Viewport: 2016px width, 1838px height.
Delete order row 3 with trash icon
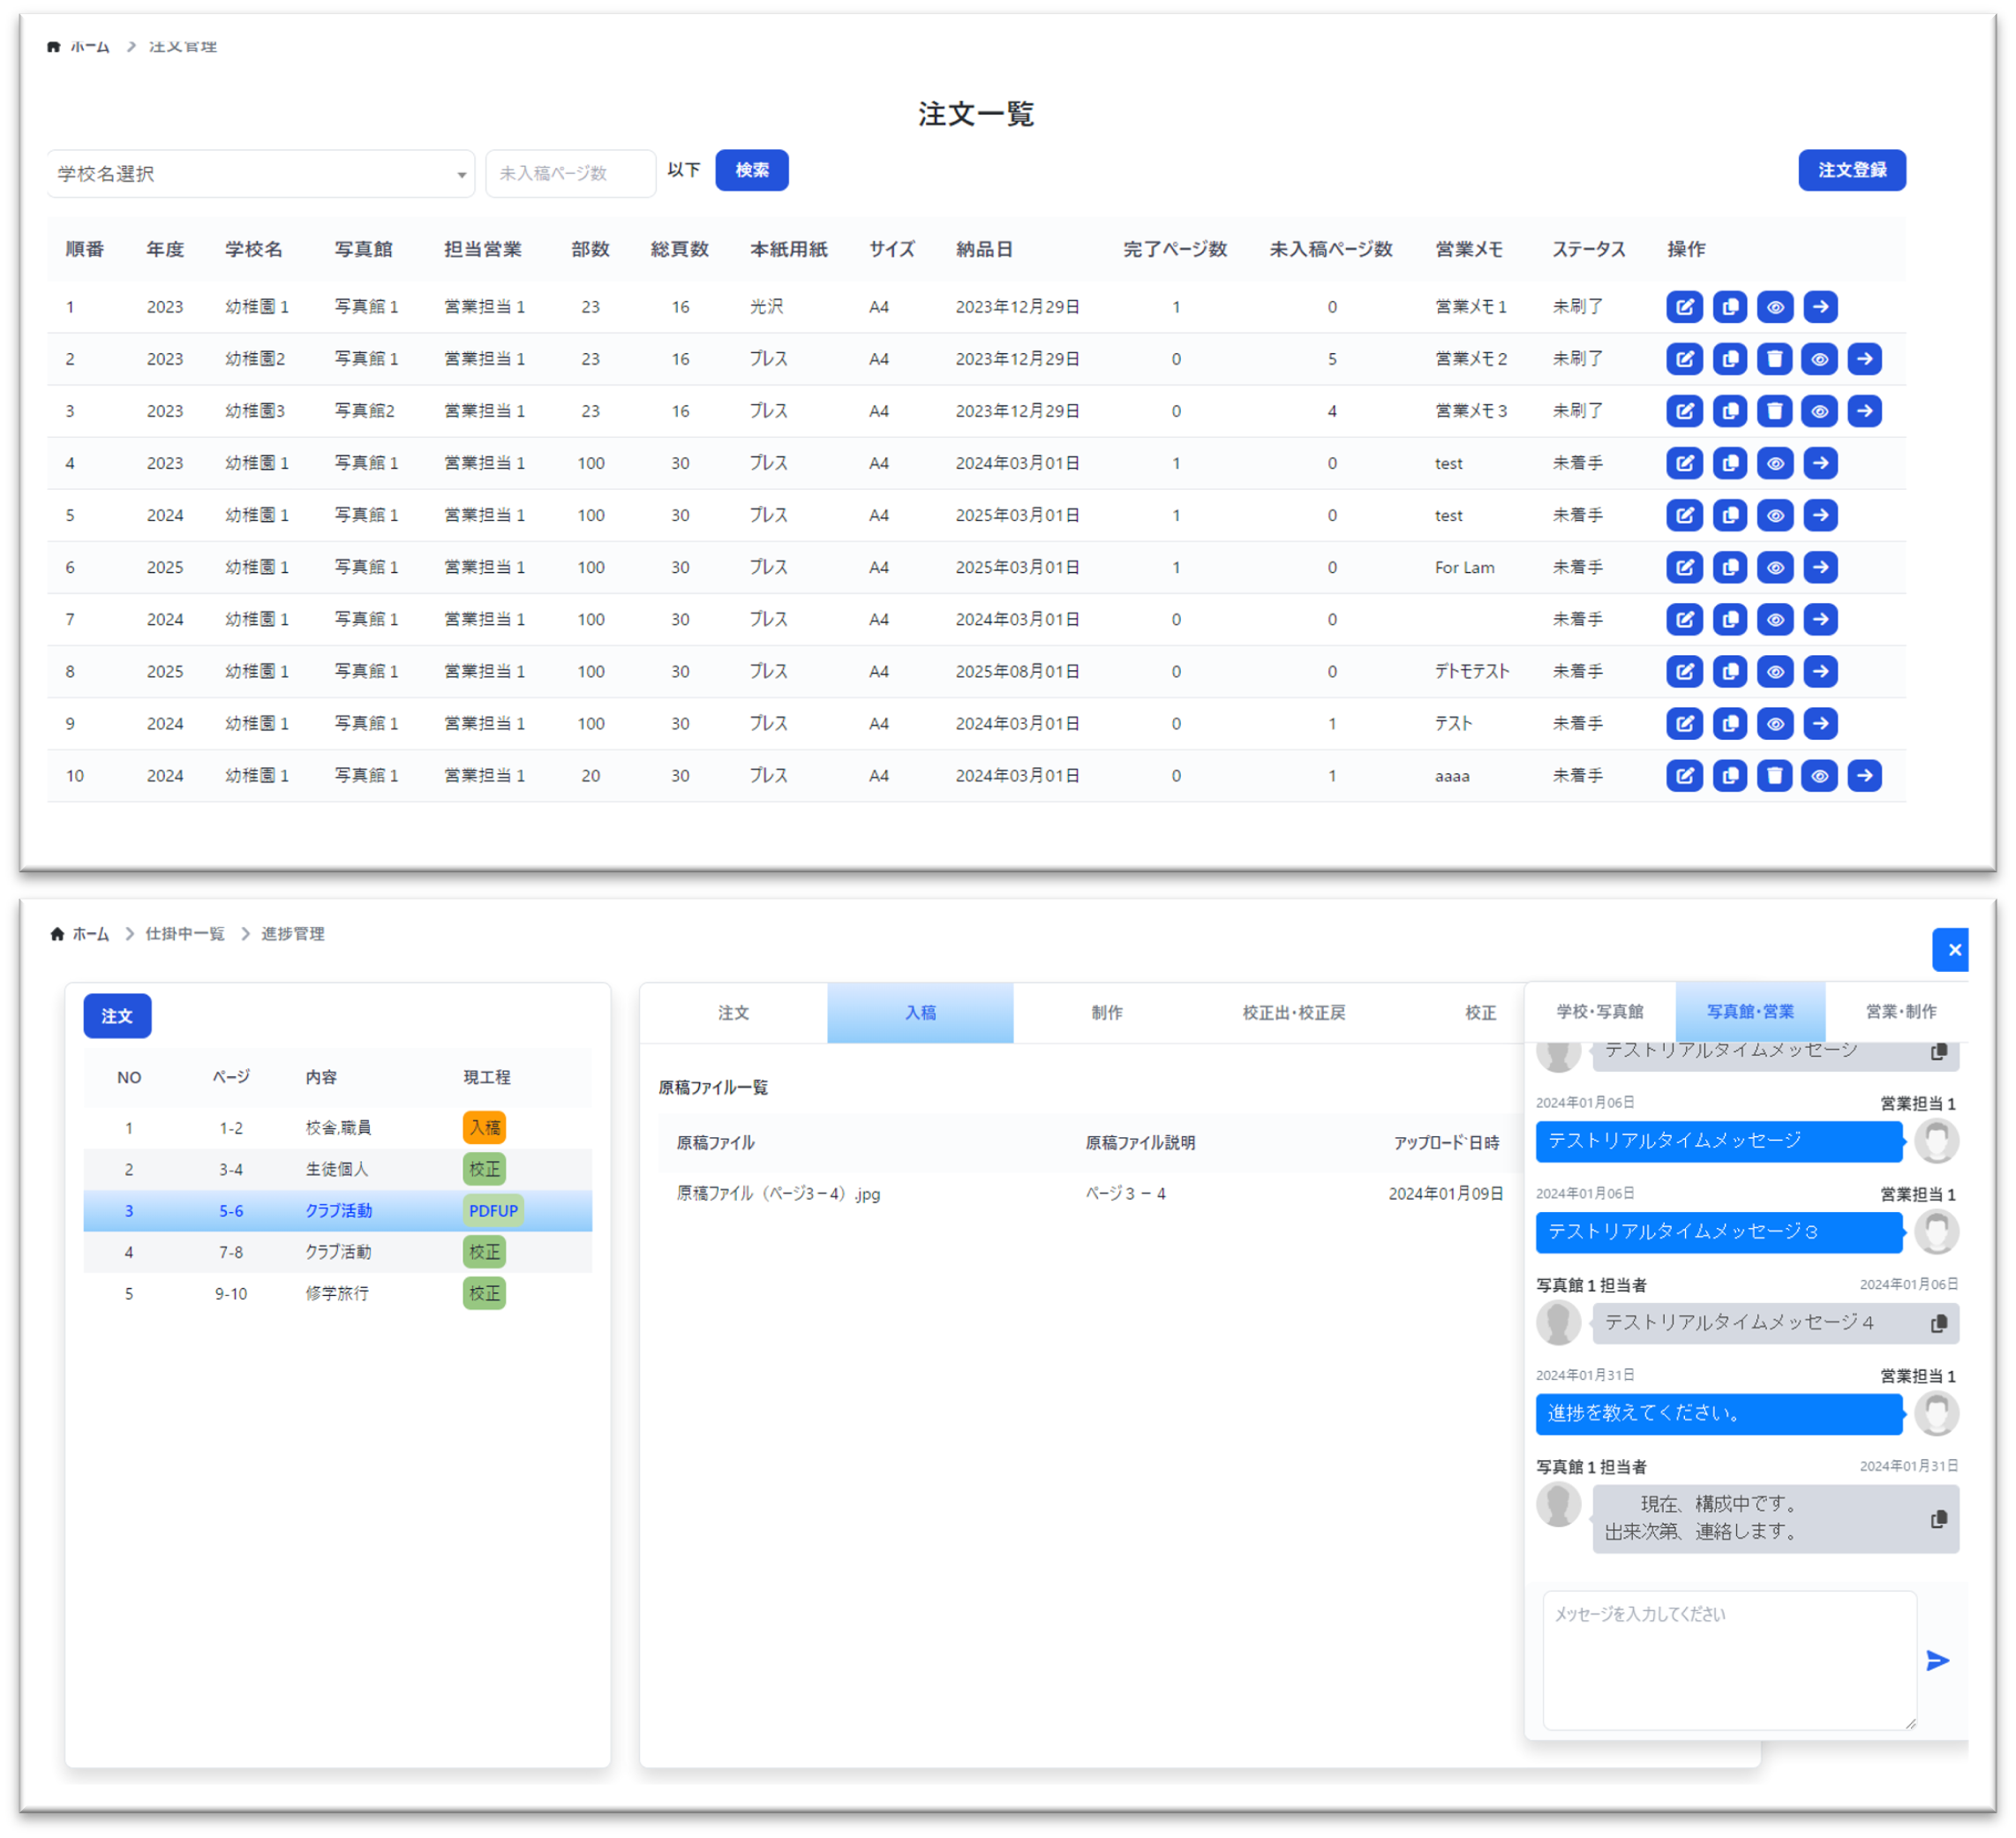coord(1774,411)
